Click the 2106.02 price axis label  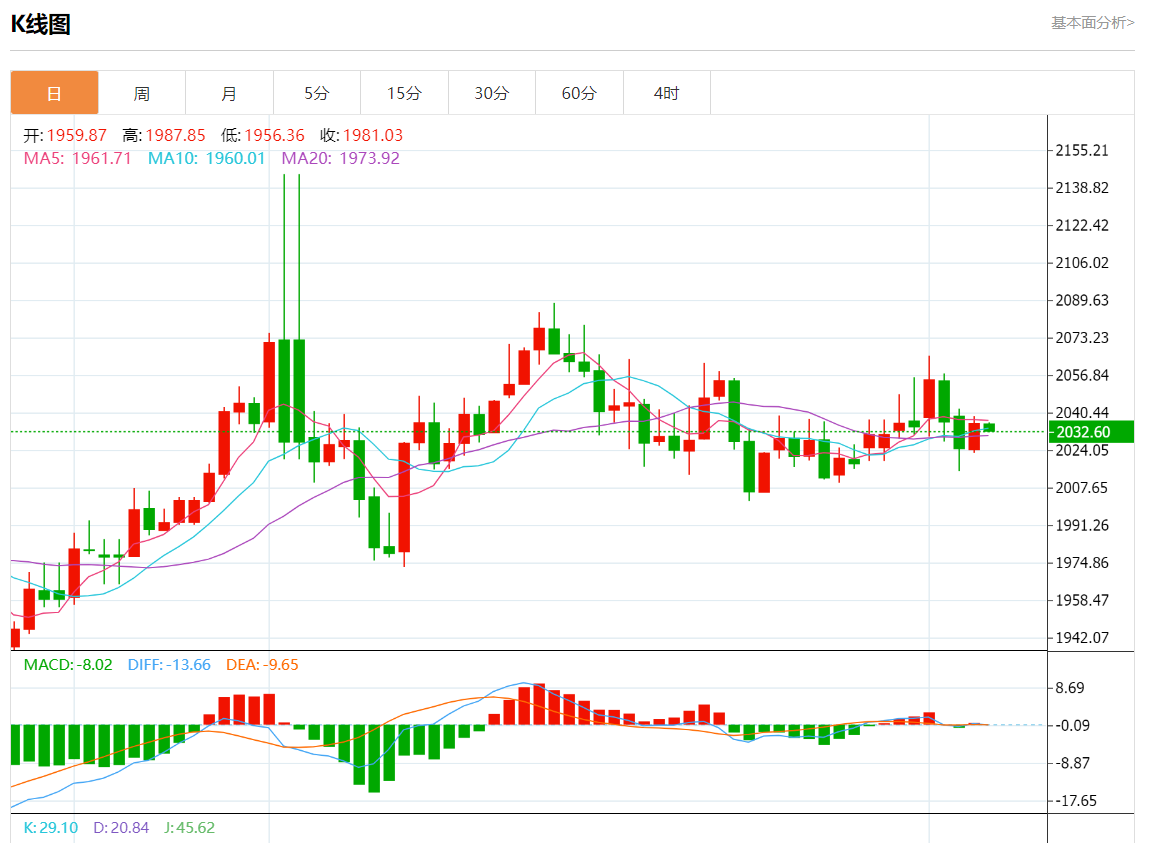tap(1082, 263)
